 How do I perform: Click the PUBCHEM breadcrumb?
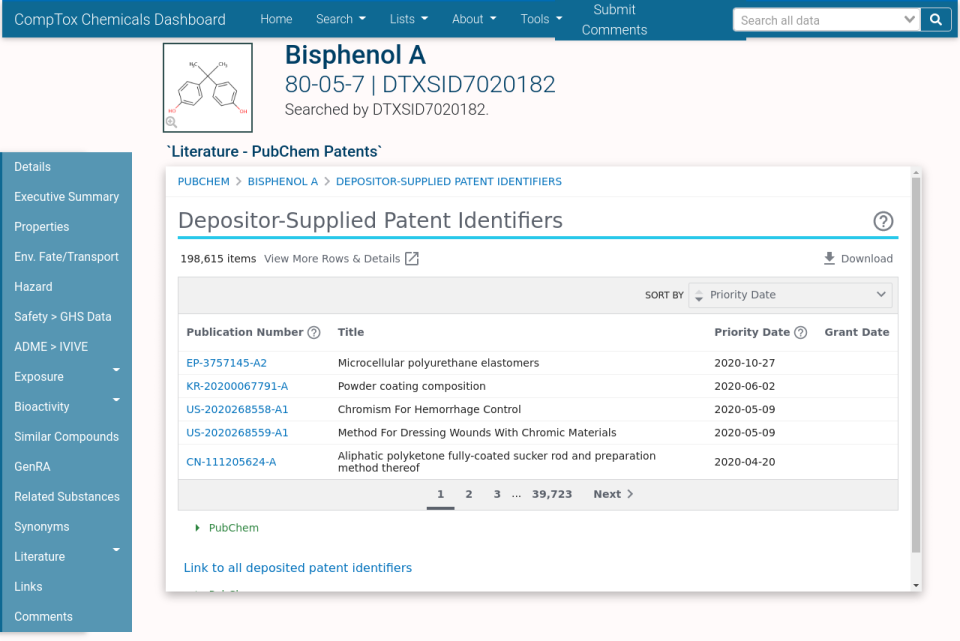[203, 181]
